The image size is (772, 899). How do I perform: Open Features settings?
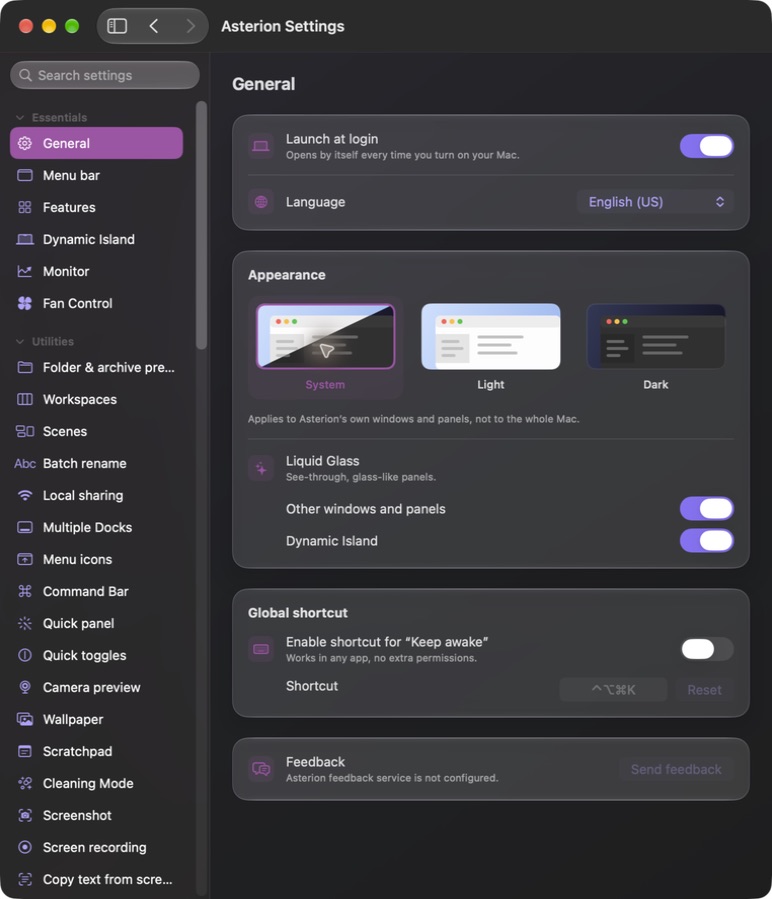coord(96,208)
